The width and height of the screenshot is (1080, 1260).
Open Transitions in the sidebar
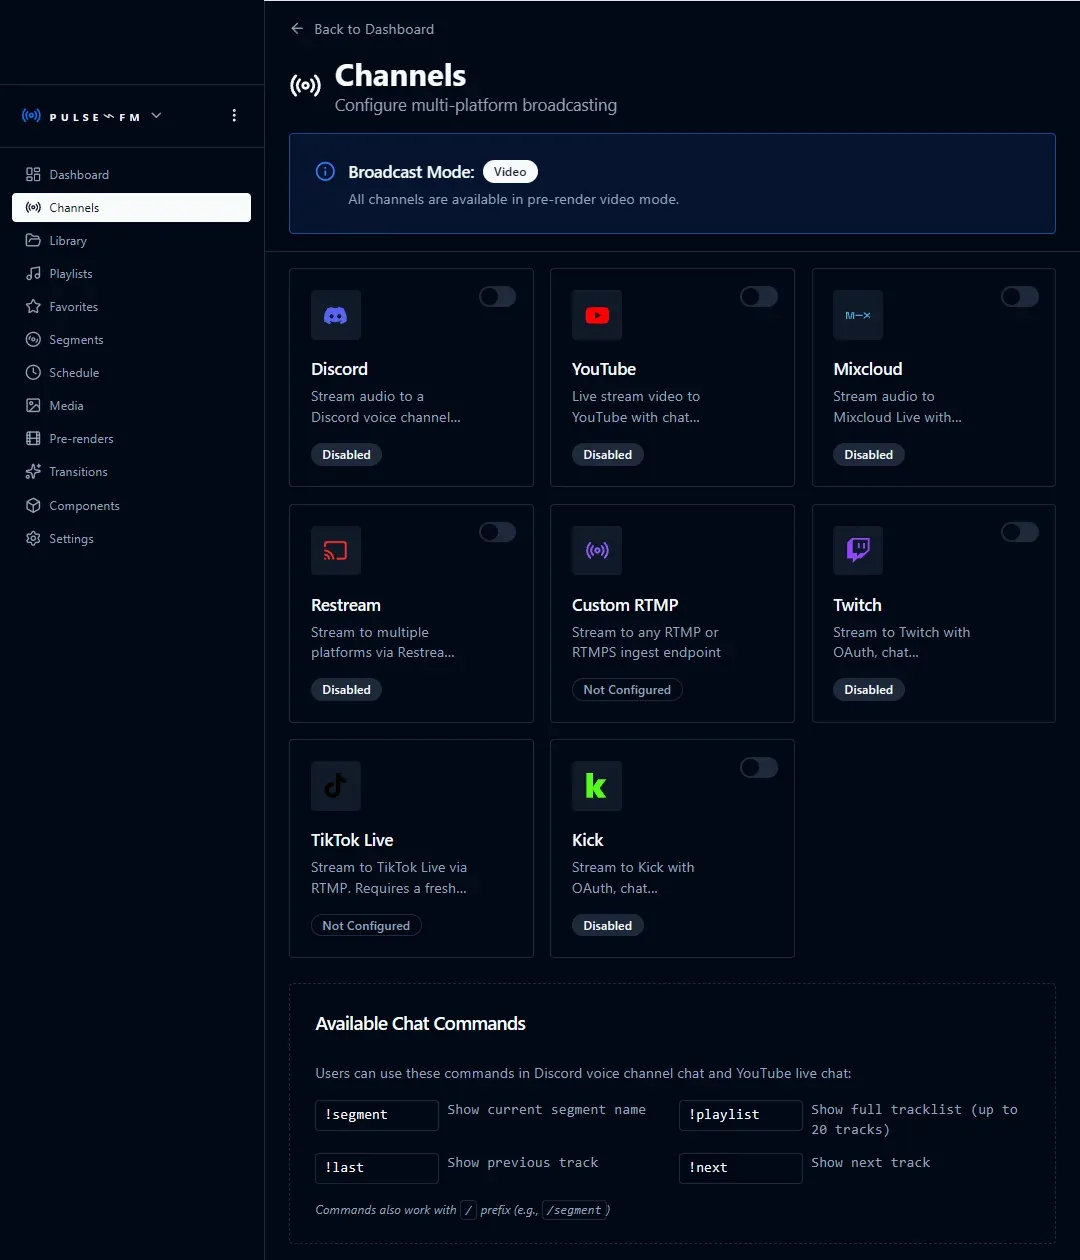click(131, 471)
